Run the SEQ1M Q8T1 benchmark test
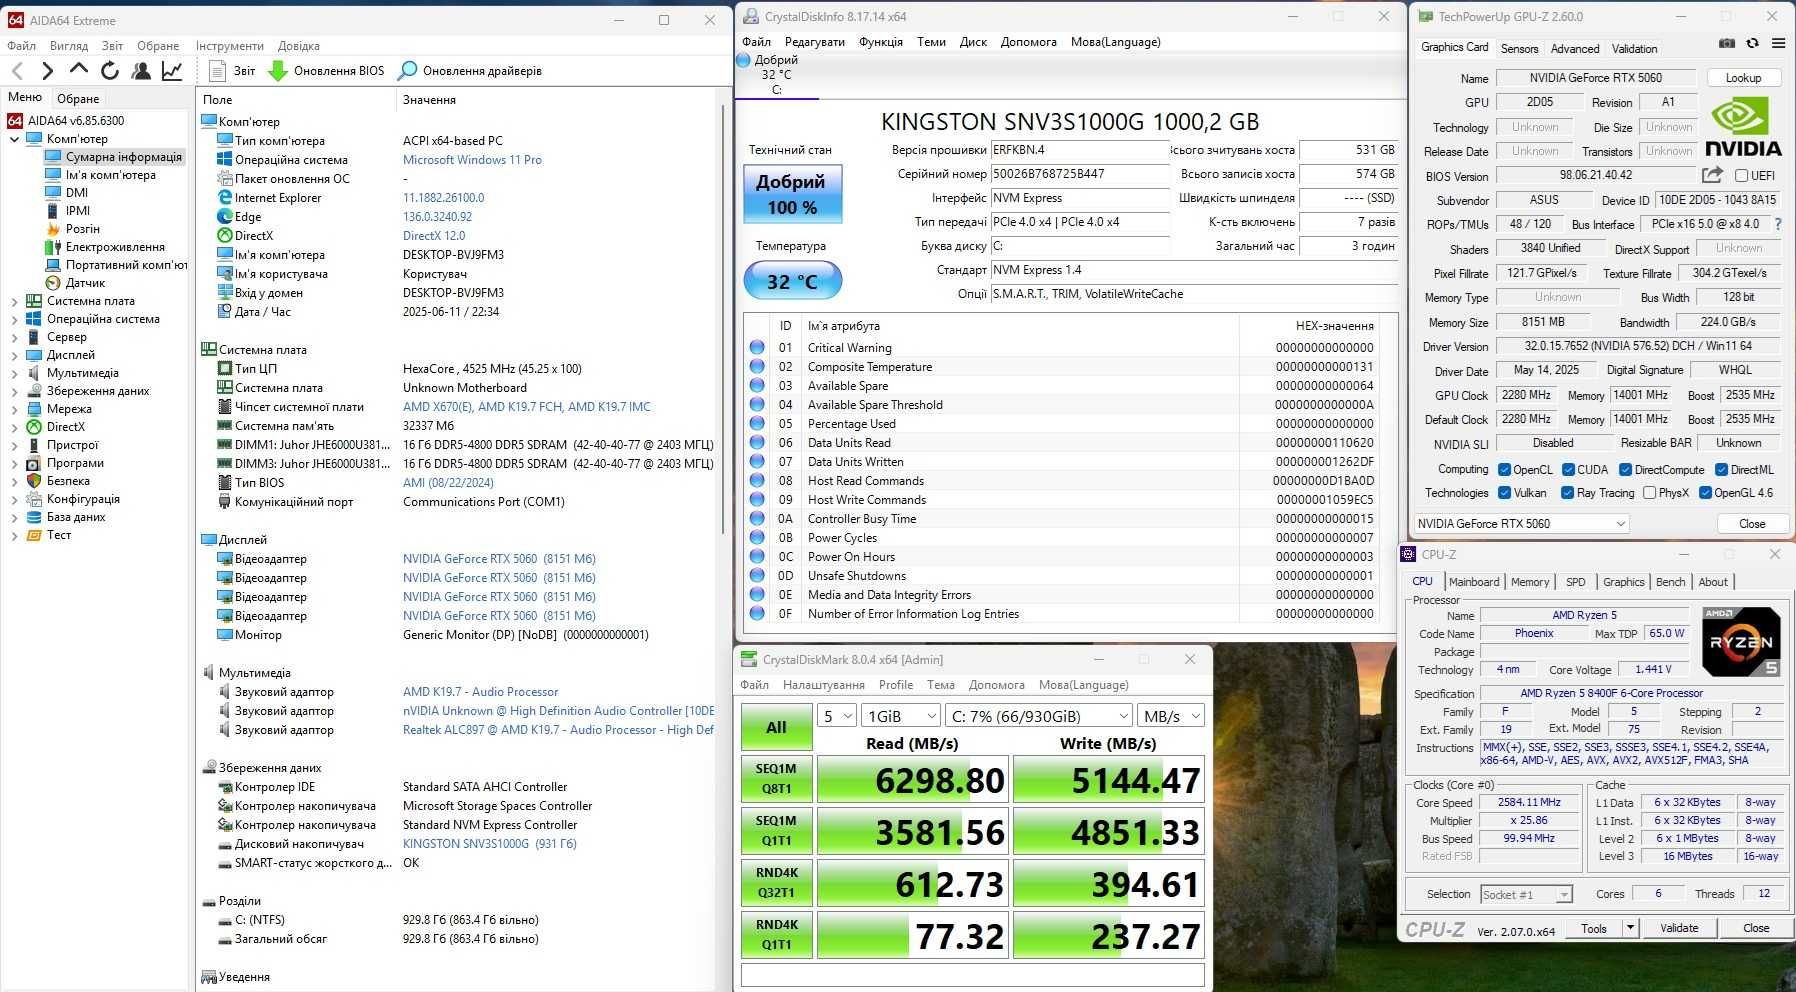1796x992 pixels. pos(776,779)
